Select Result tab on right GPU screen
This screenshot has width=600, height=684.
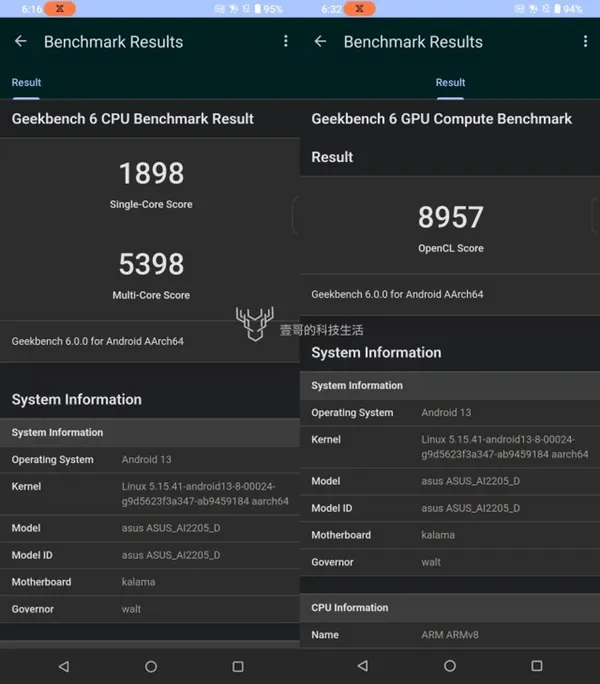click(450, 82)
